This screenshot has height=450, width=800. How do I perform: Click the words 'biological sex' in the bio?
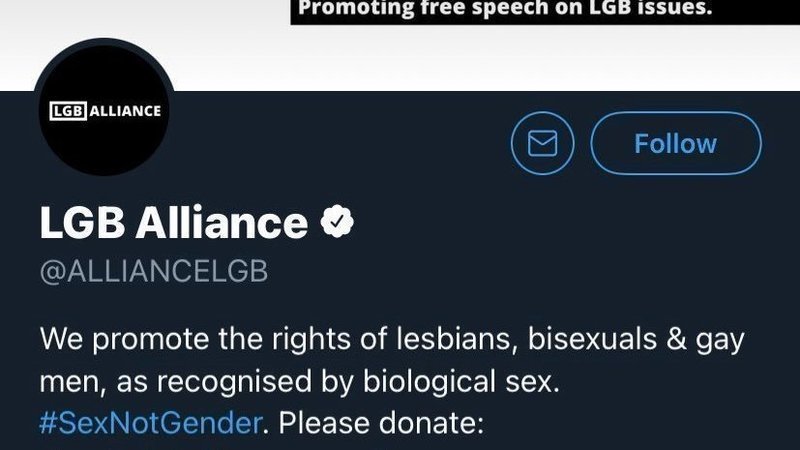tap(461, 382)
